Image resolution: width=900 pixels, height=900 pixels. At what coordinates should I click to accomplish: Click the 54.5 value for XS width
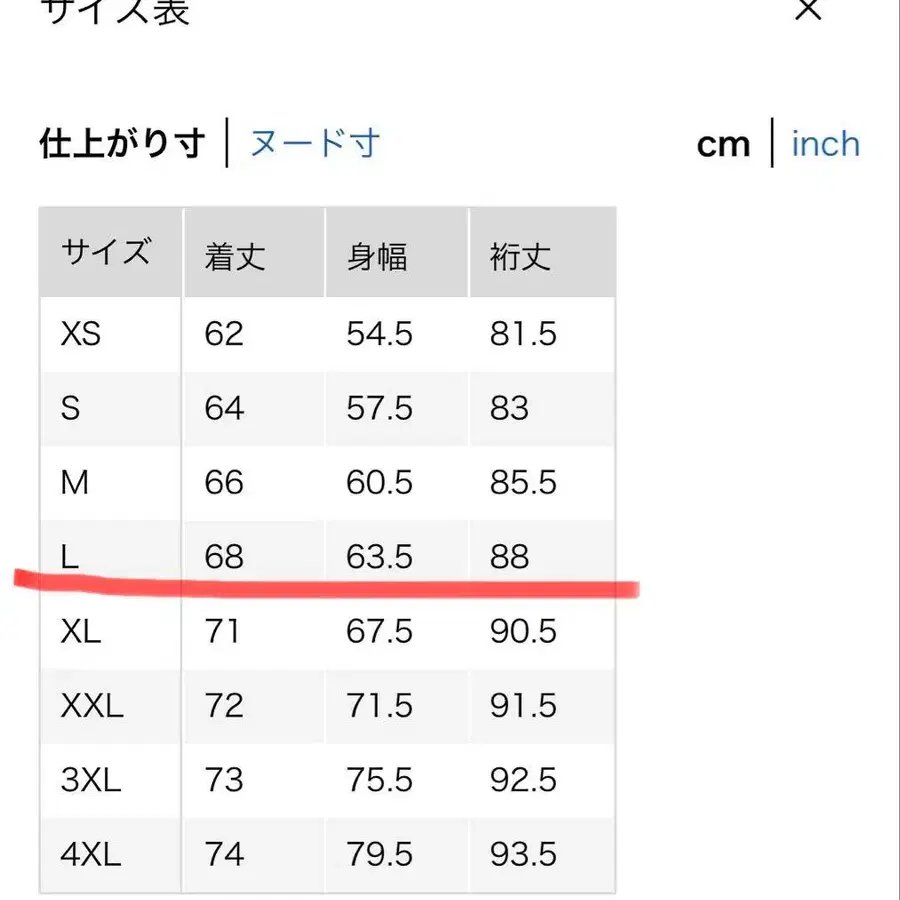(x=380, y=334)
